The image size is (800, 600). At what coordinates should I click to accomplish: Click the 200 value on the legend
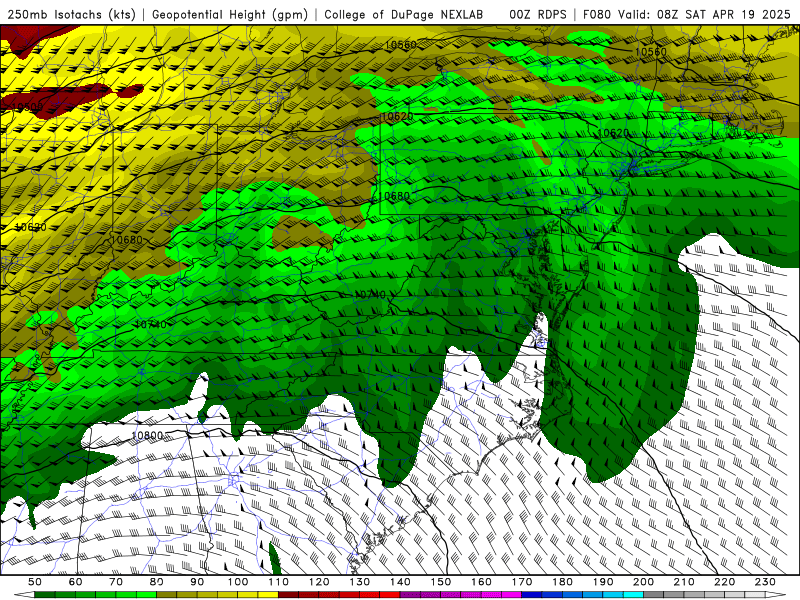[x=643, y=582]
